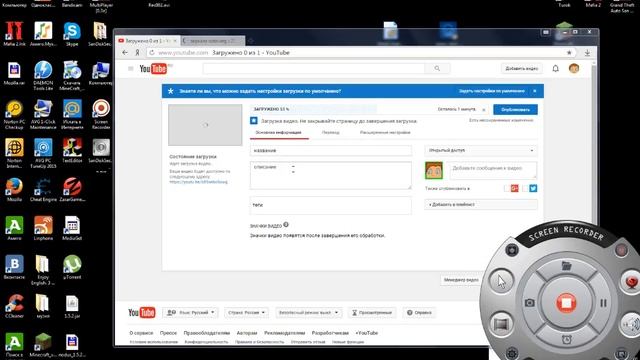640x360 pixels.
Task: Open the account avatar menu
Action: point(574,69)
